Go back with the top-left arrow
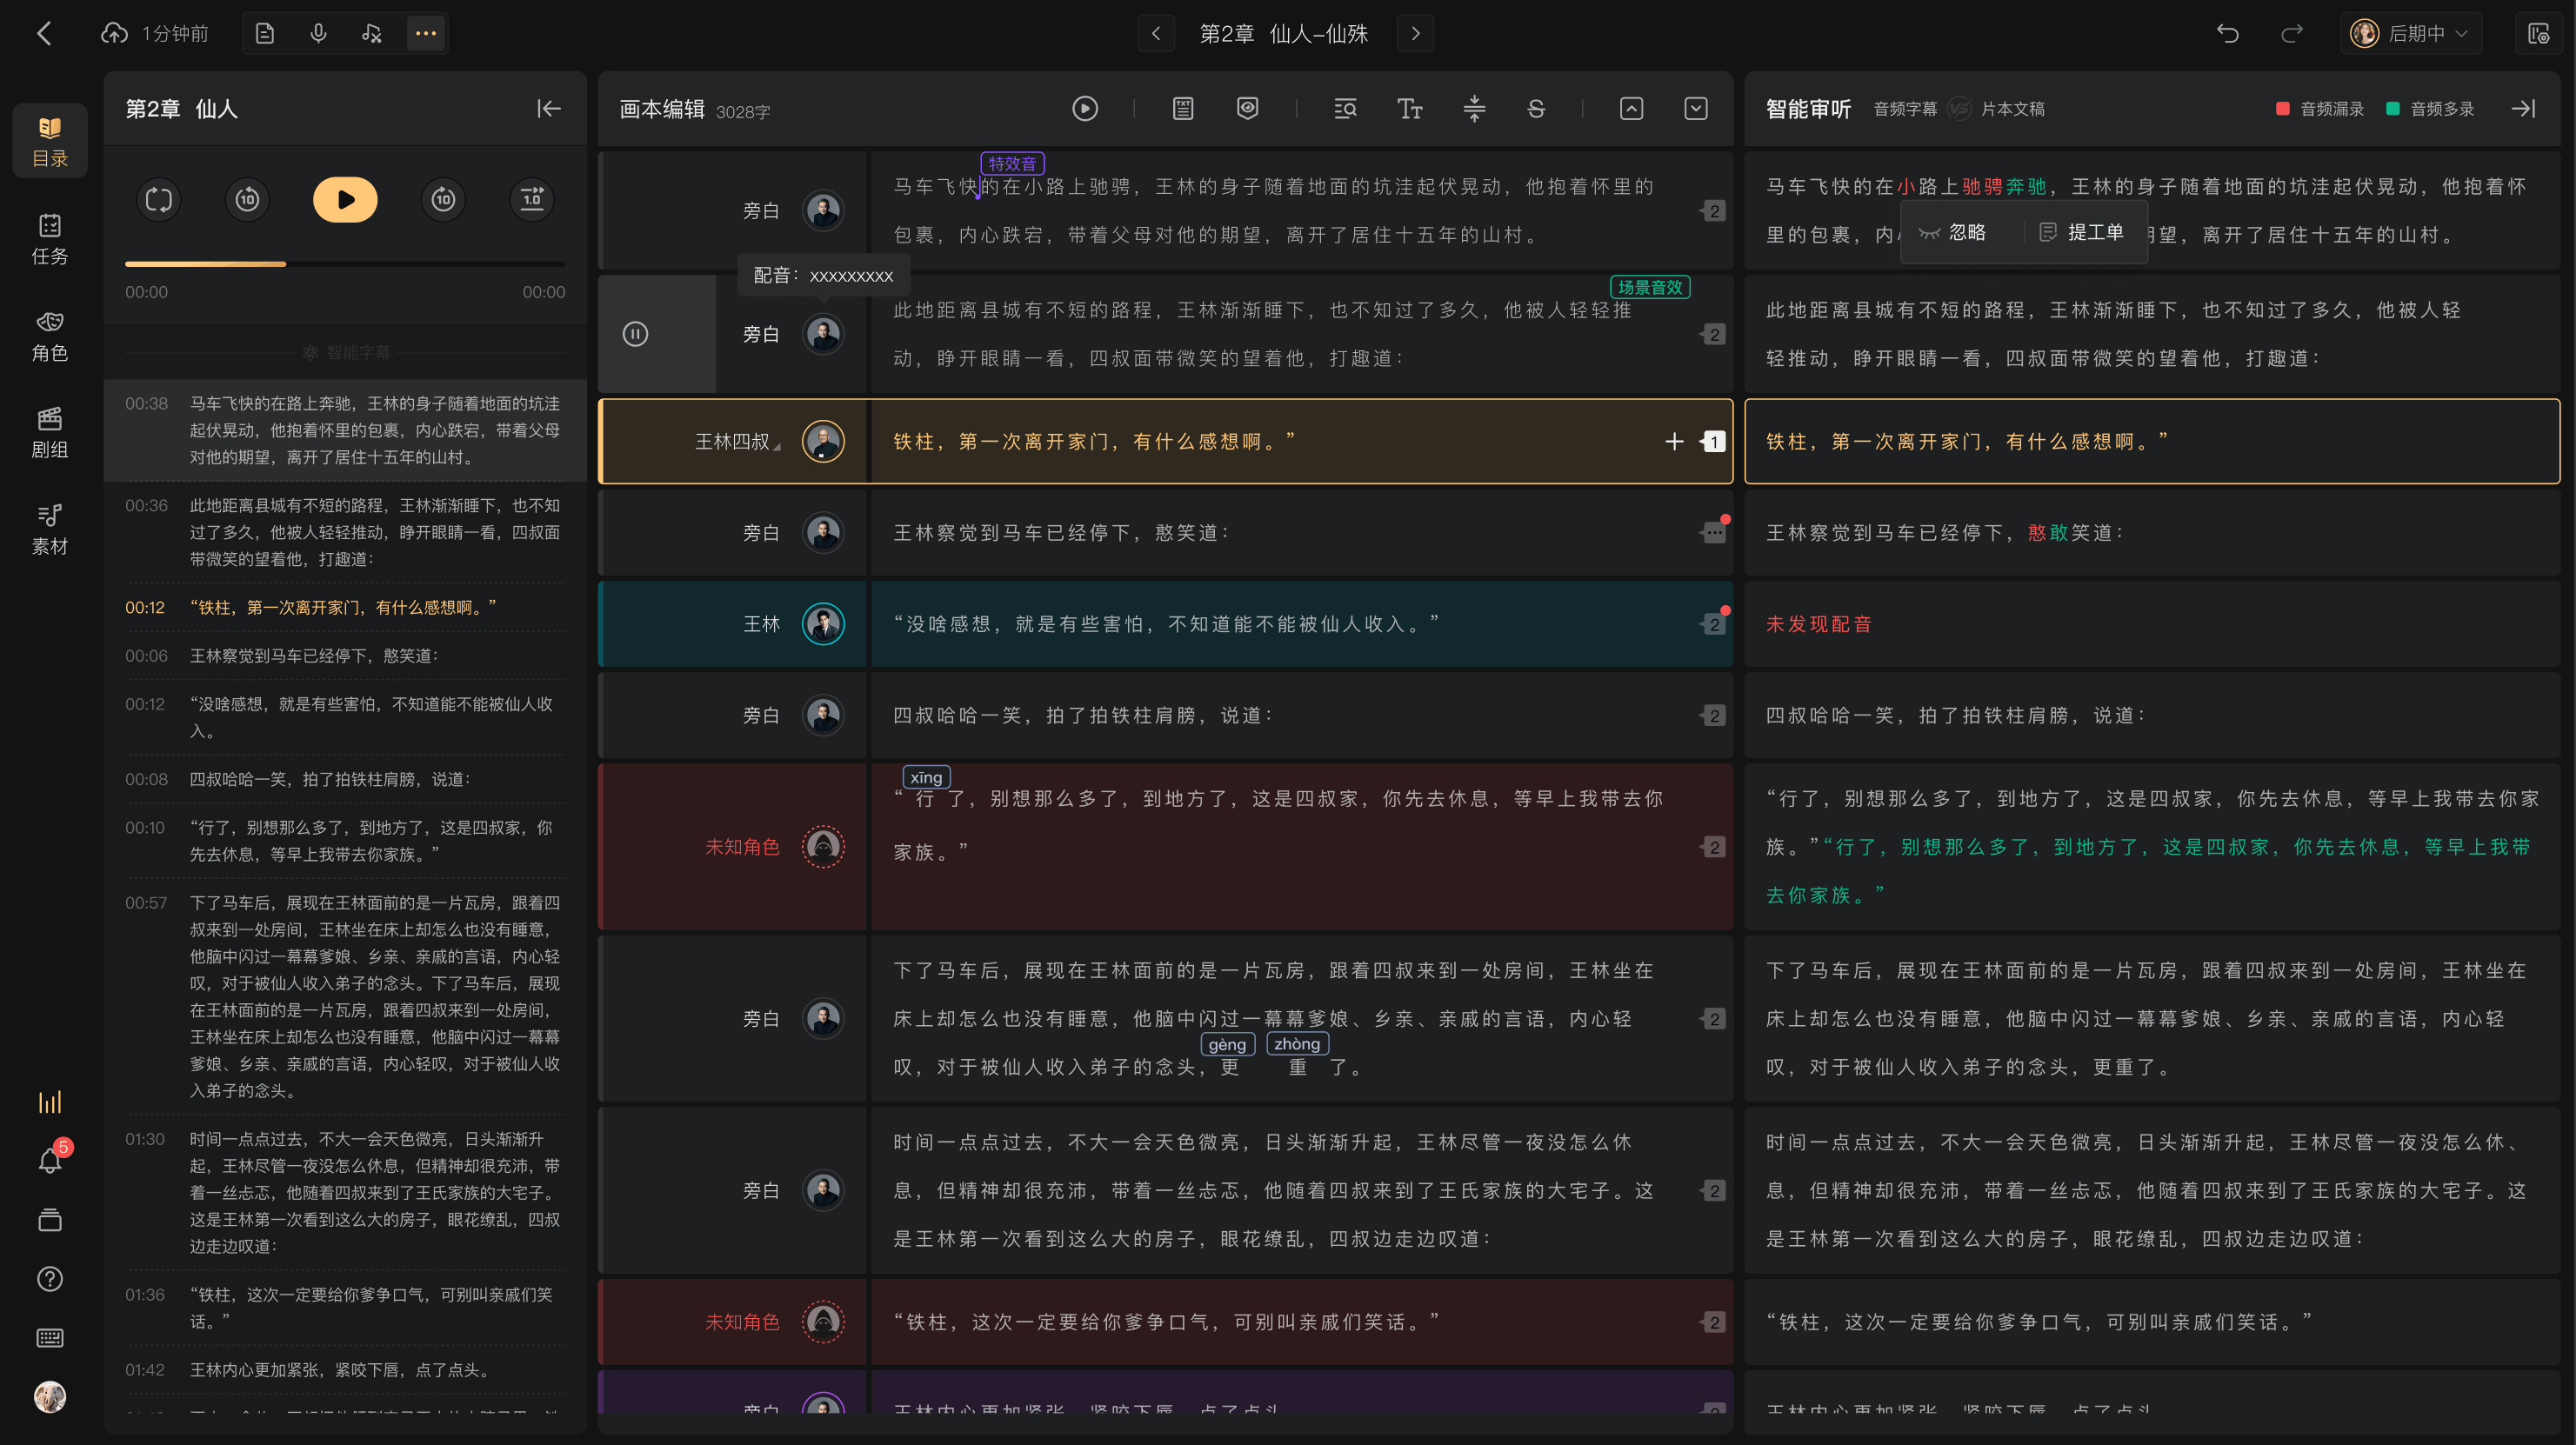Screen dimensions: 2576x1445 point(44,33)
